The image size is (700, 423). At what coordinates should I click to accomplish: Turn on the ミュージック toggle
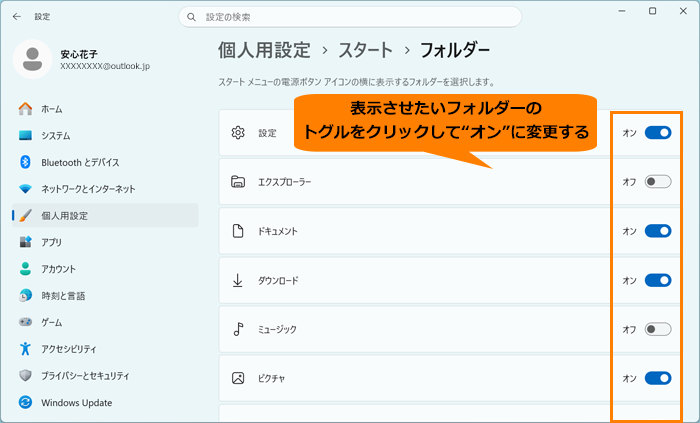click(658, 329)
